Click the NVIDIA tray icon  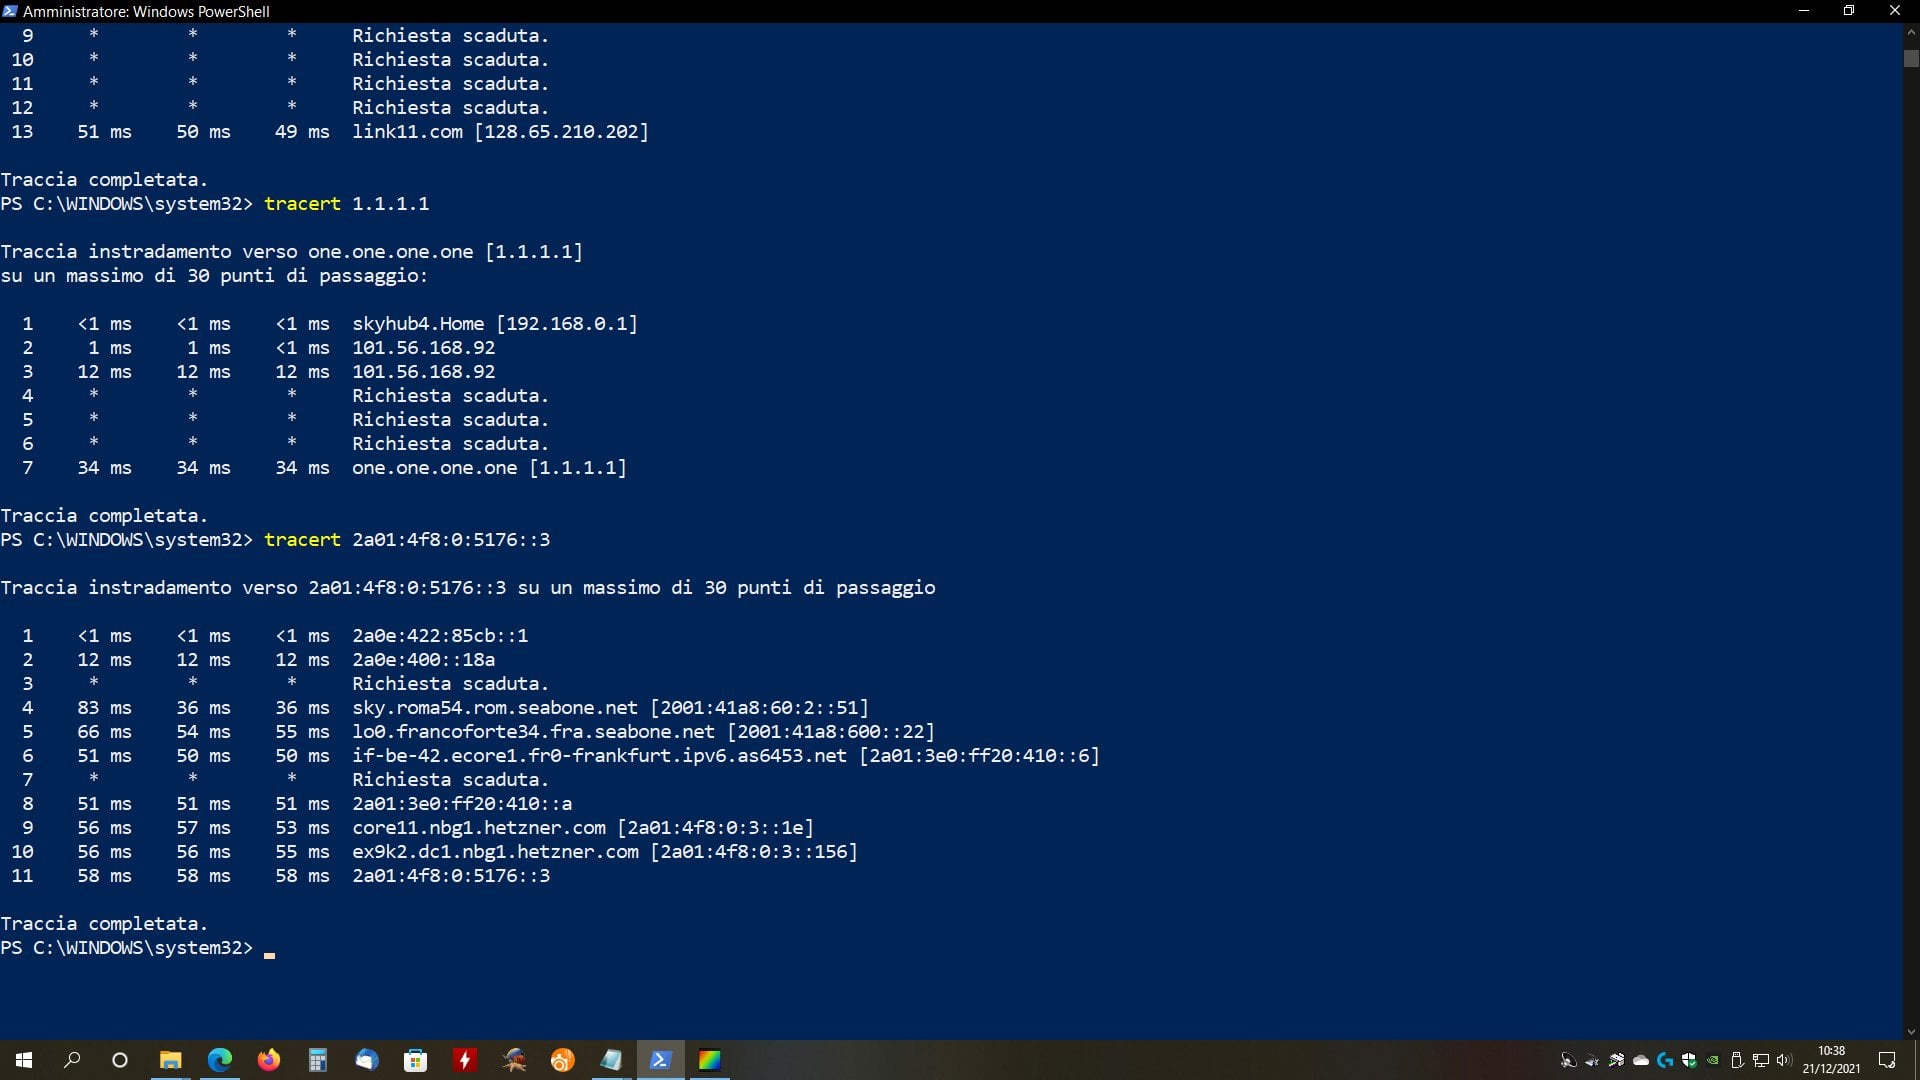[x=1713, y=1060]
